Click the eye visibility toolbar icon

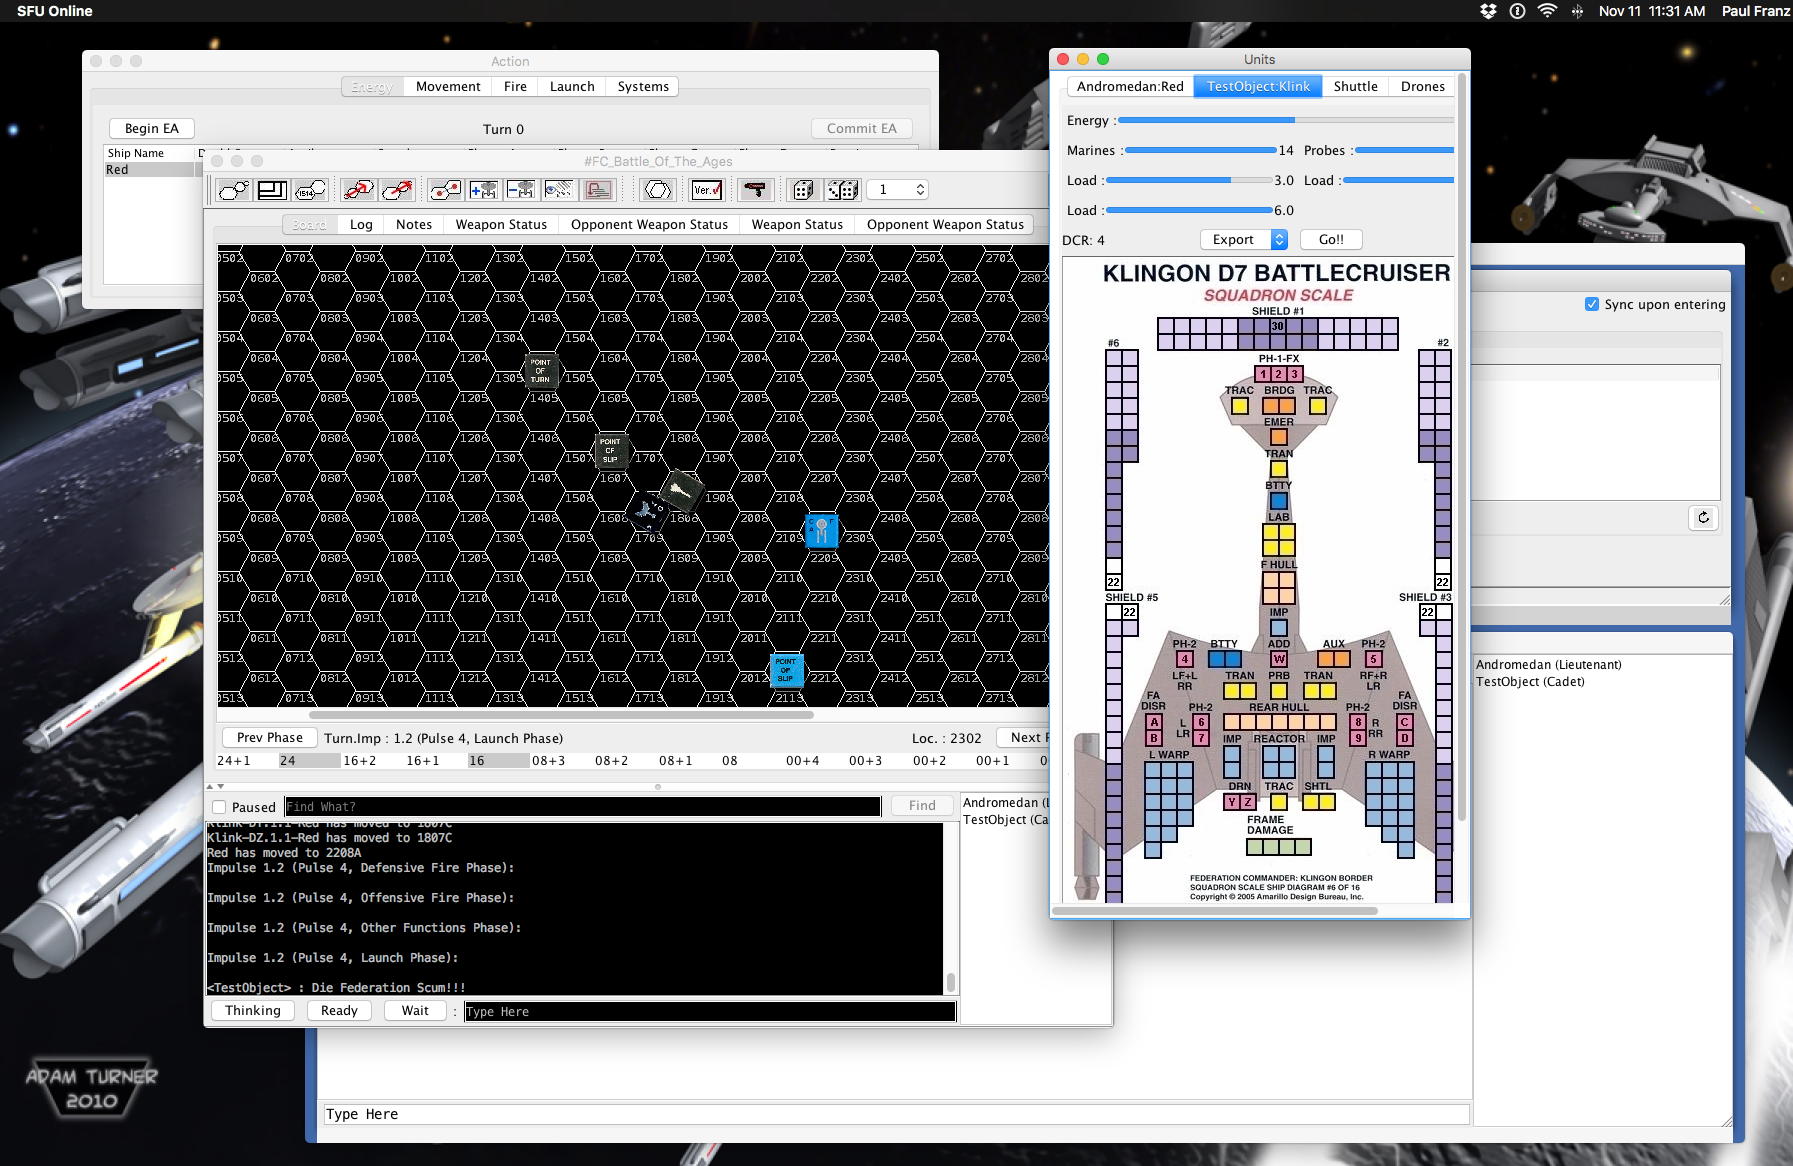tap(559, 190)
